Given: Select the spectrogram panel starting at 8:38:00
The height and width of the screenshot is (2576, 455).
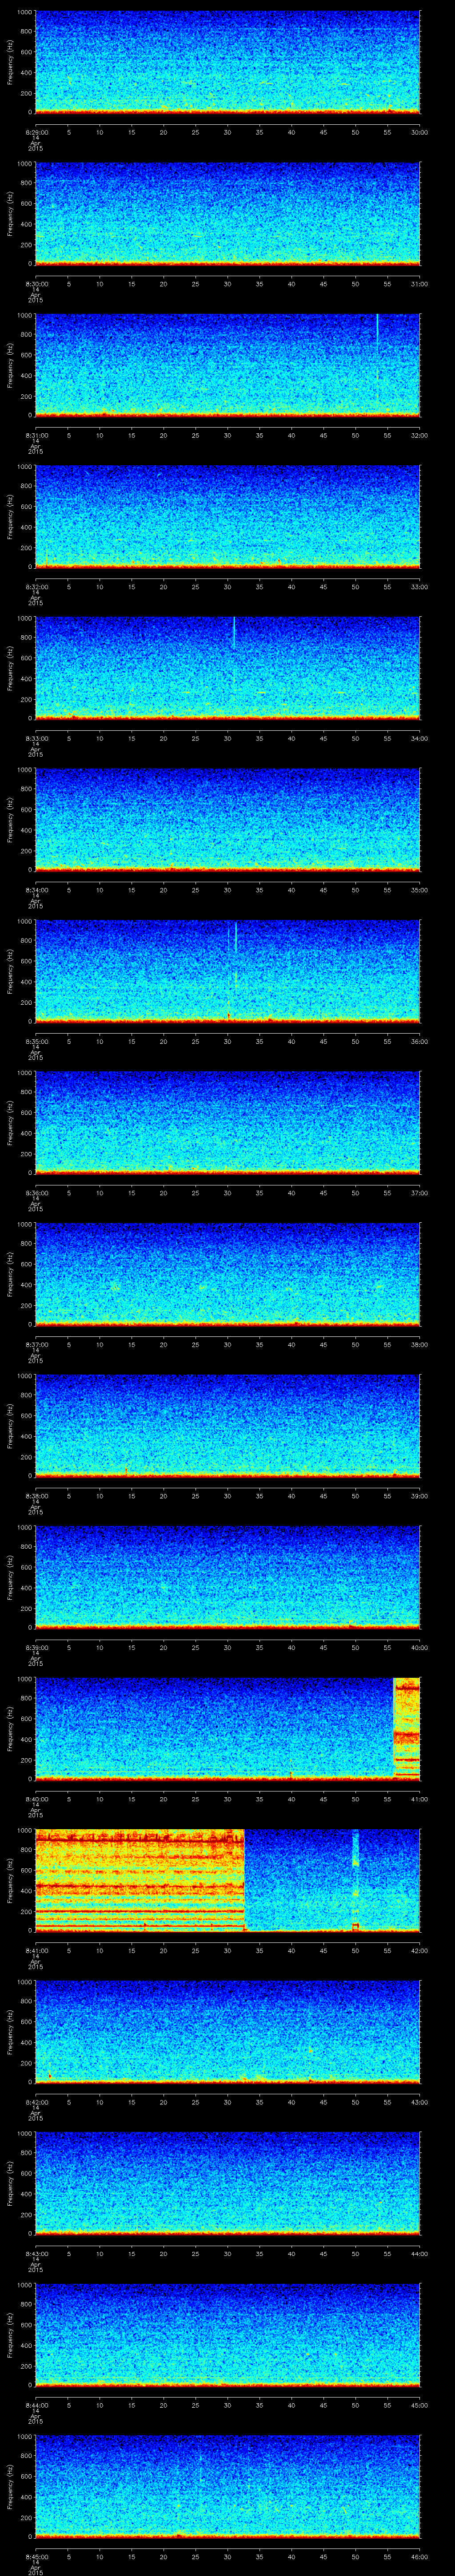Looking at the screenshot, I should pyautogui.click(x=227, y=1426).
